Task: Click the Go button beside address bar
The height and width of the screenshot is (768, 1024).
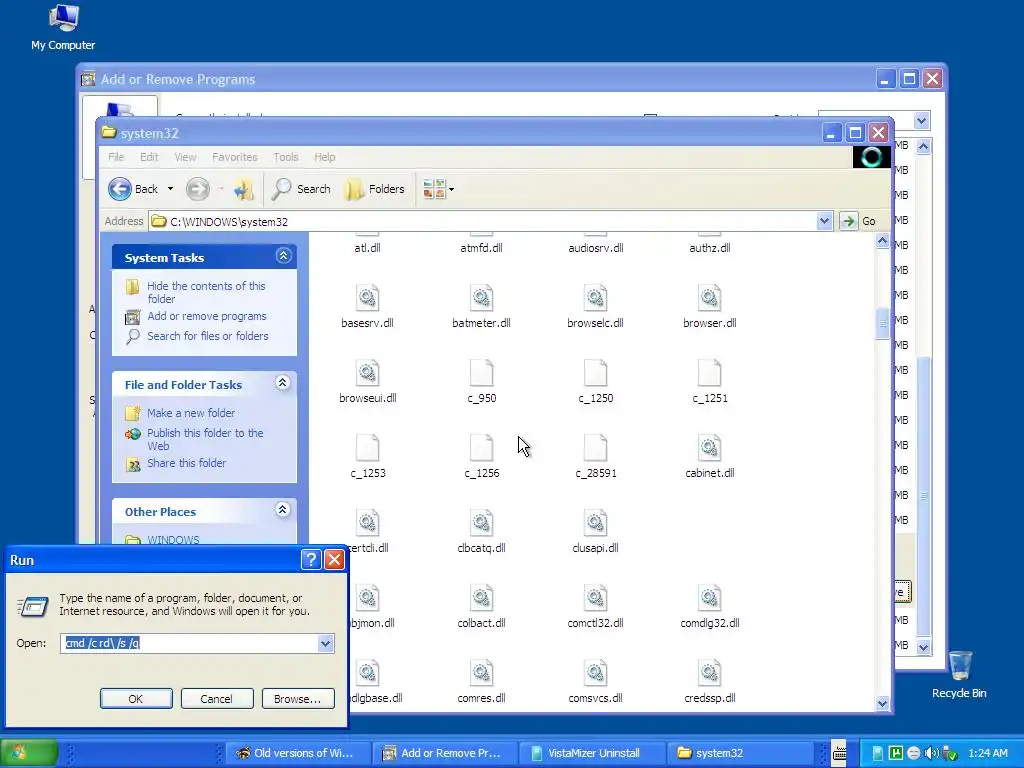Action: (861, 221)
